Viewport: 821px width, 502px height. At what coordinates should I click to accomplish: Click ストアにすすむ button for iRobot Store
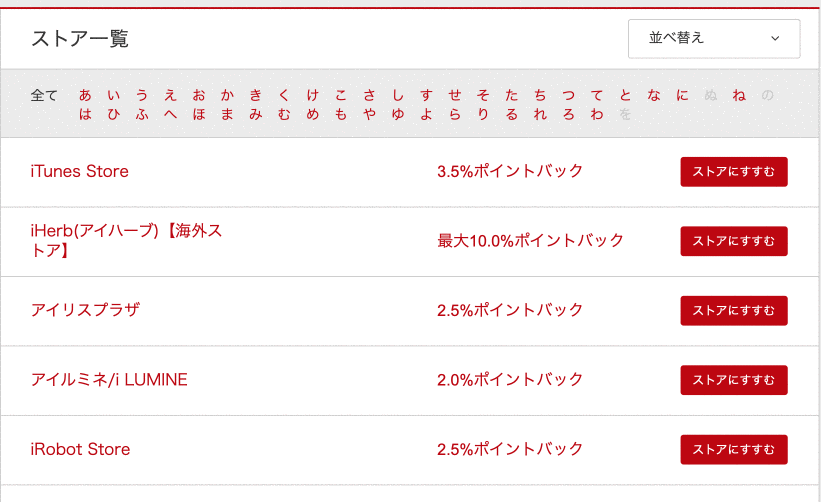click(734, 450)
